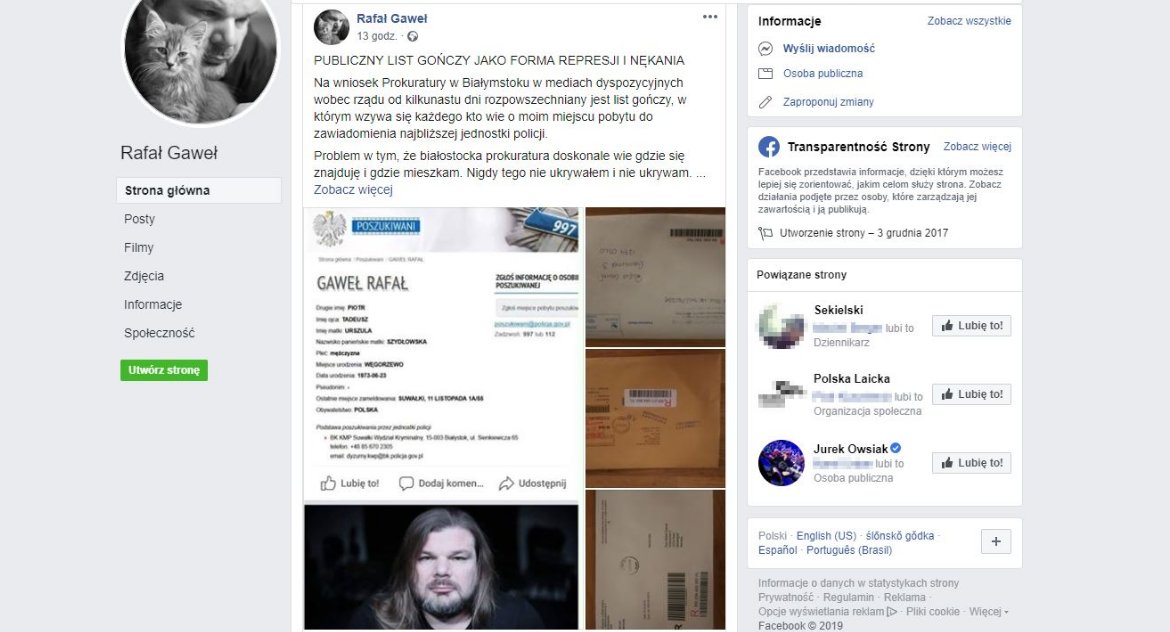
Task: Click the public globe icon next to 13 godz.
Action: point(413,37)
